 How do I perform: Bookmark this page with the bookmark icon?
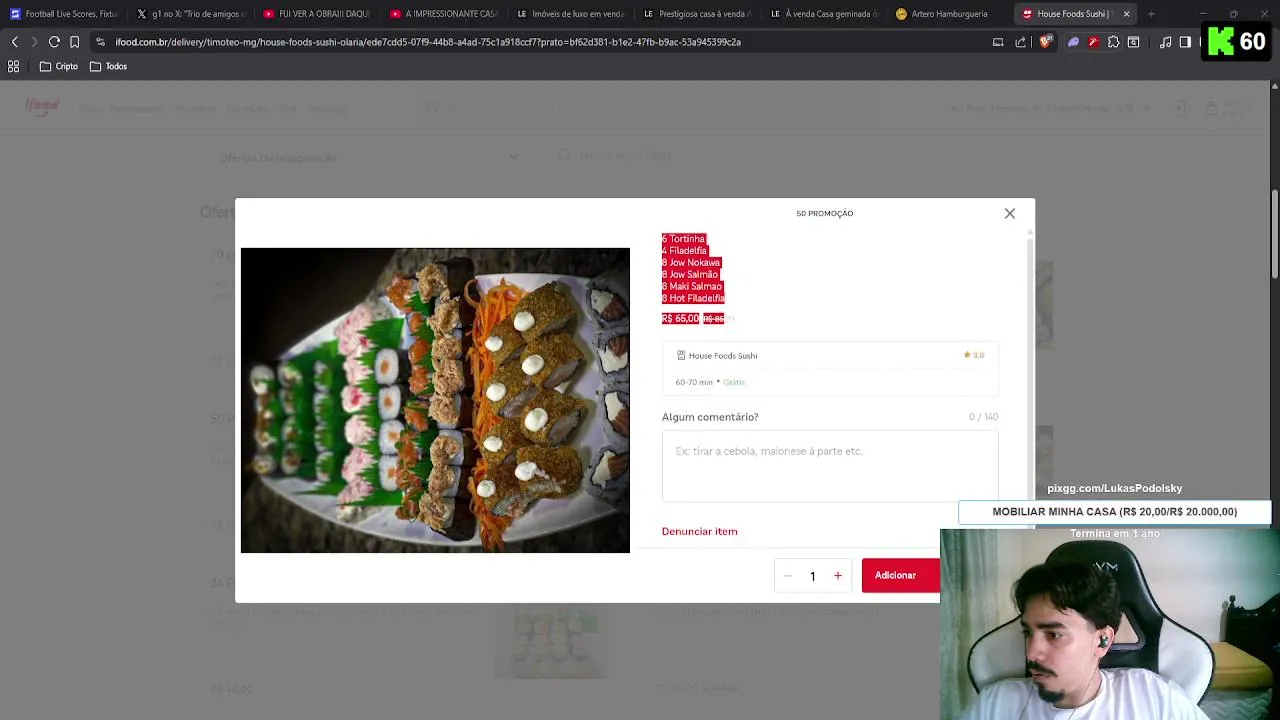[74, 42]
